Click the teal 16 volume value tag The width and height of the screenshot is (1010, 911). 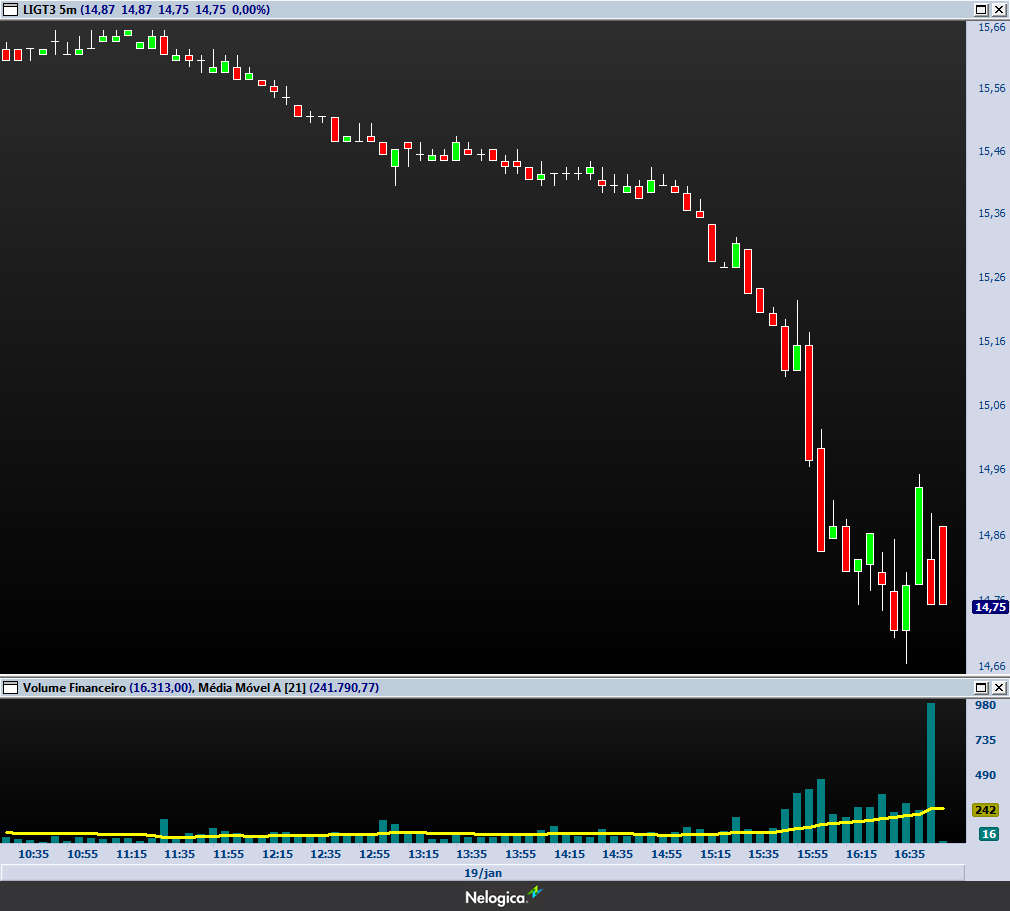(x=988, y=834)
